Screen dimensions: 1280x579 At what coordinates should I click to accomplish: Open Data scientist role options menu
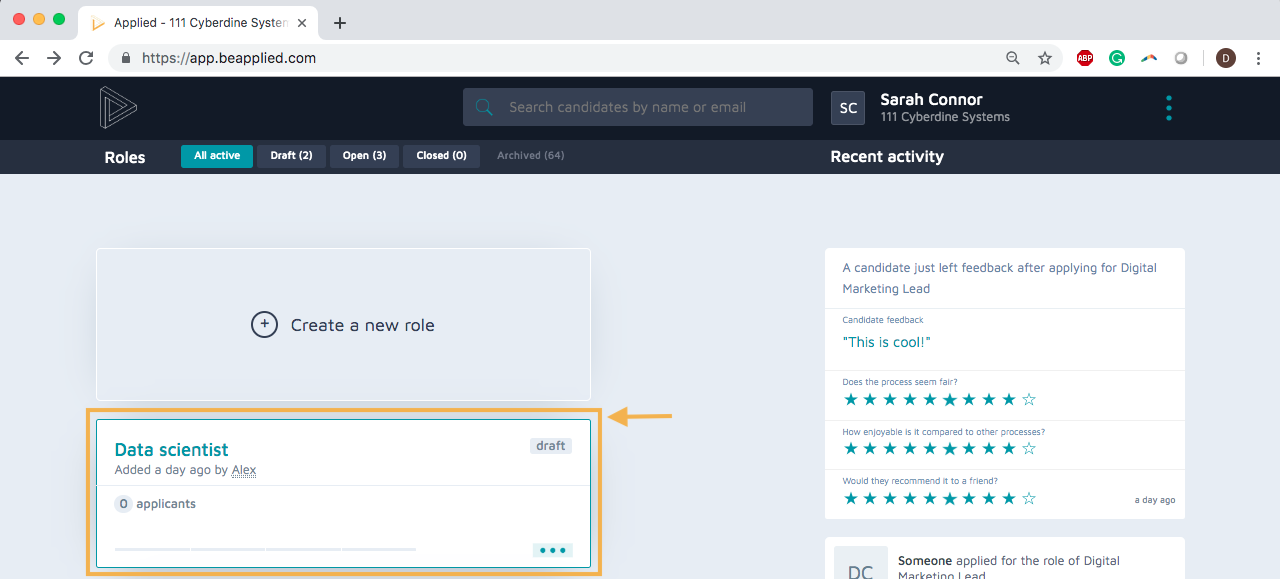(552, 550)
